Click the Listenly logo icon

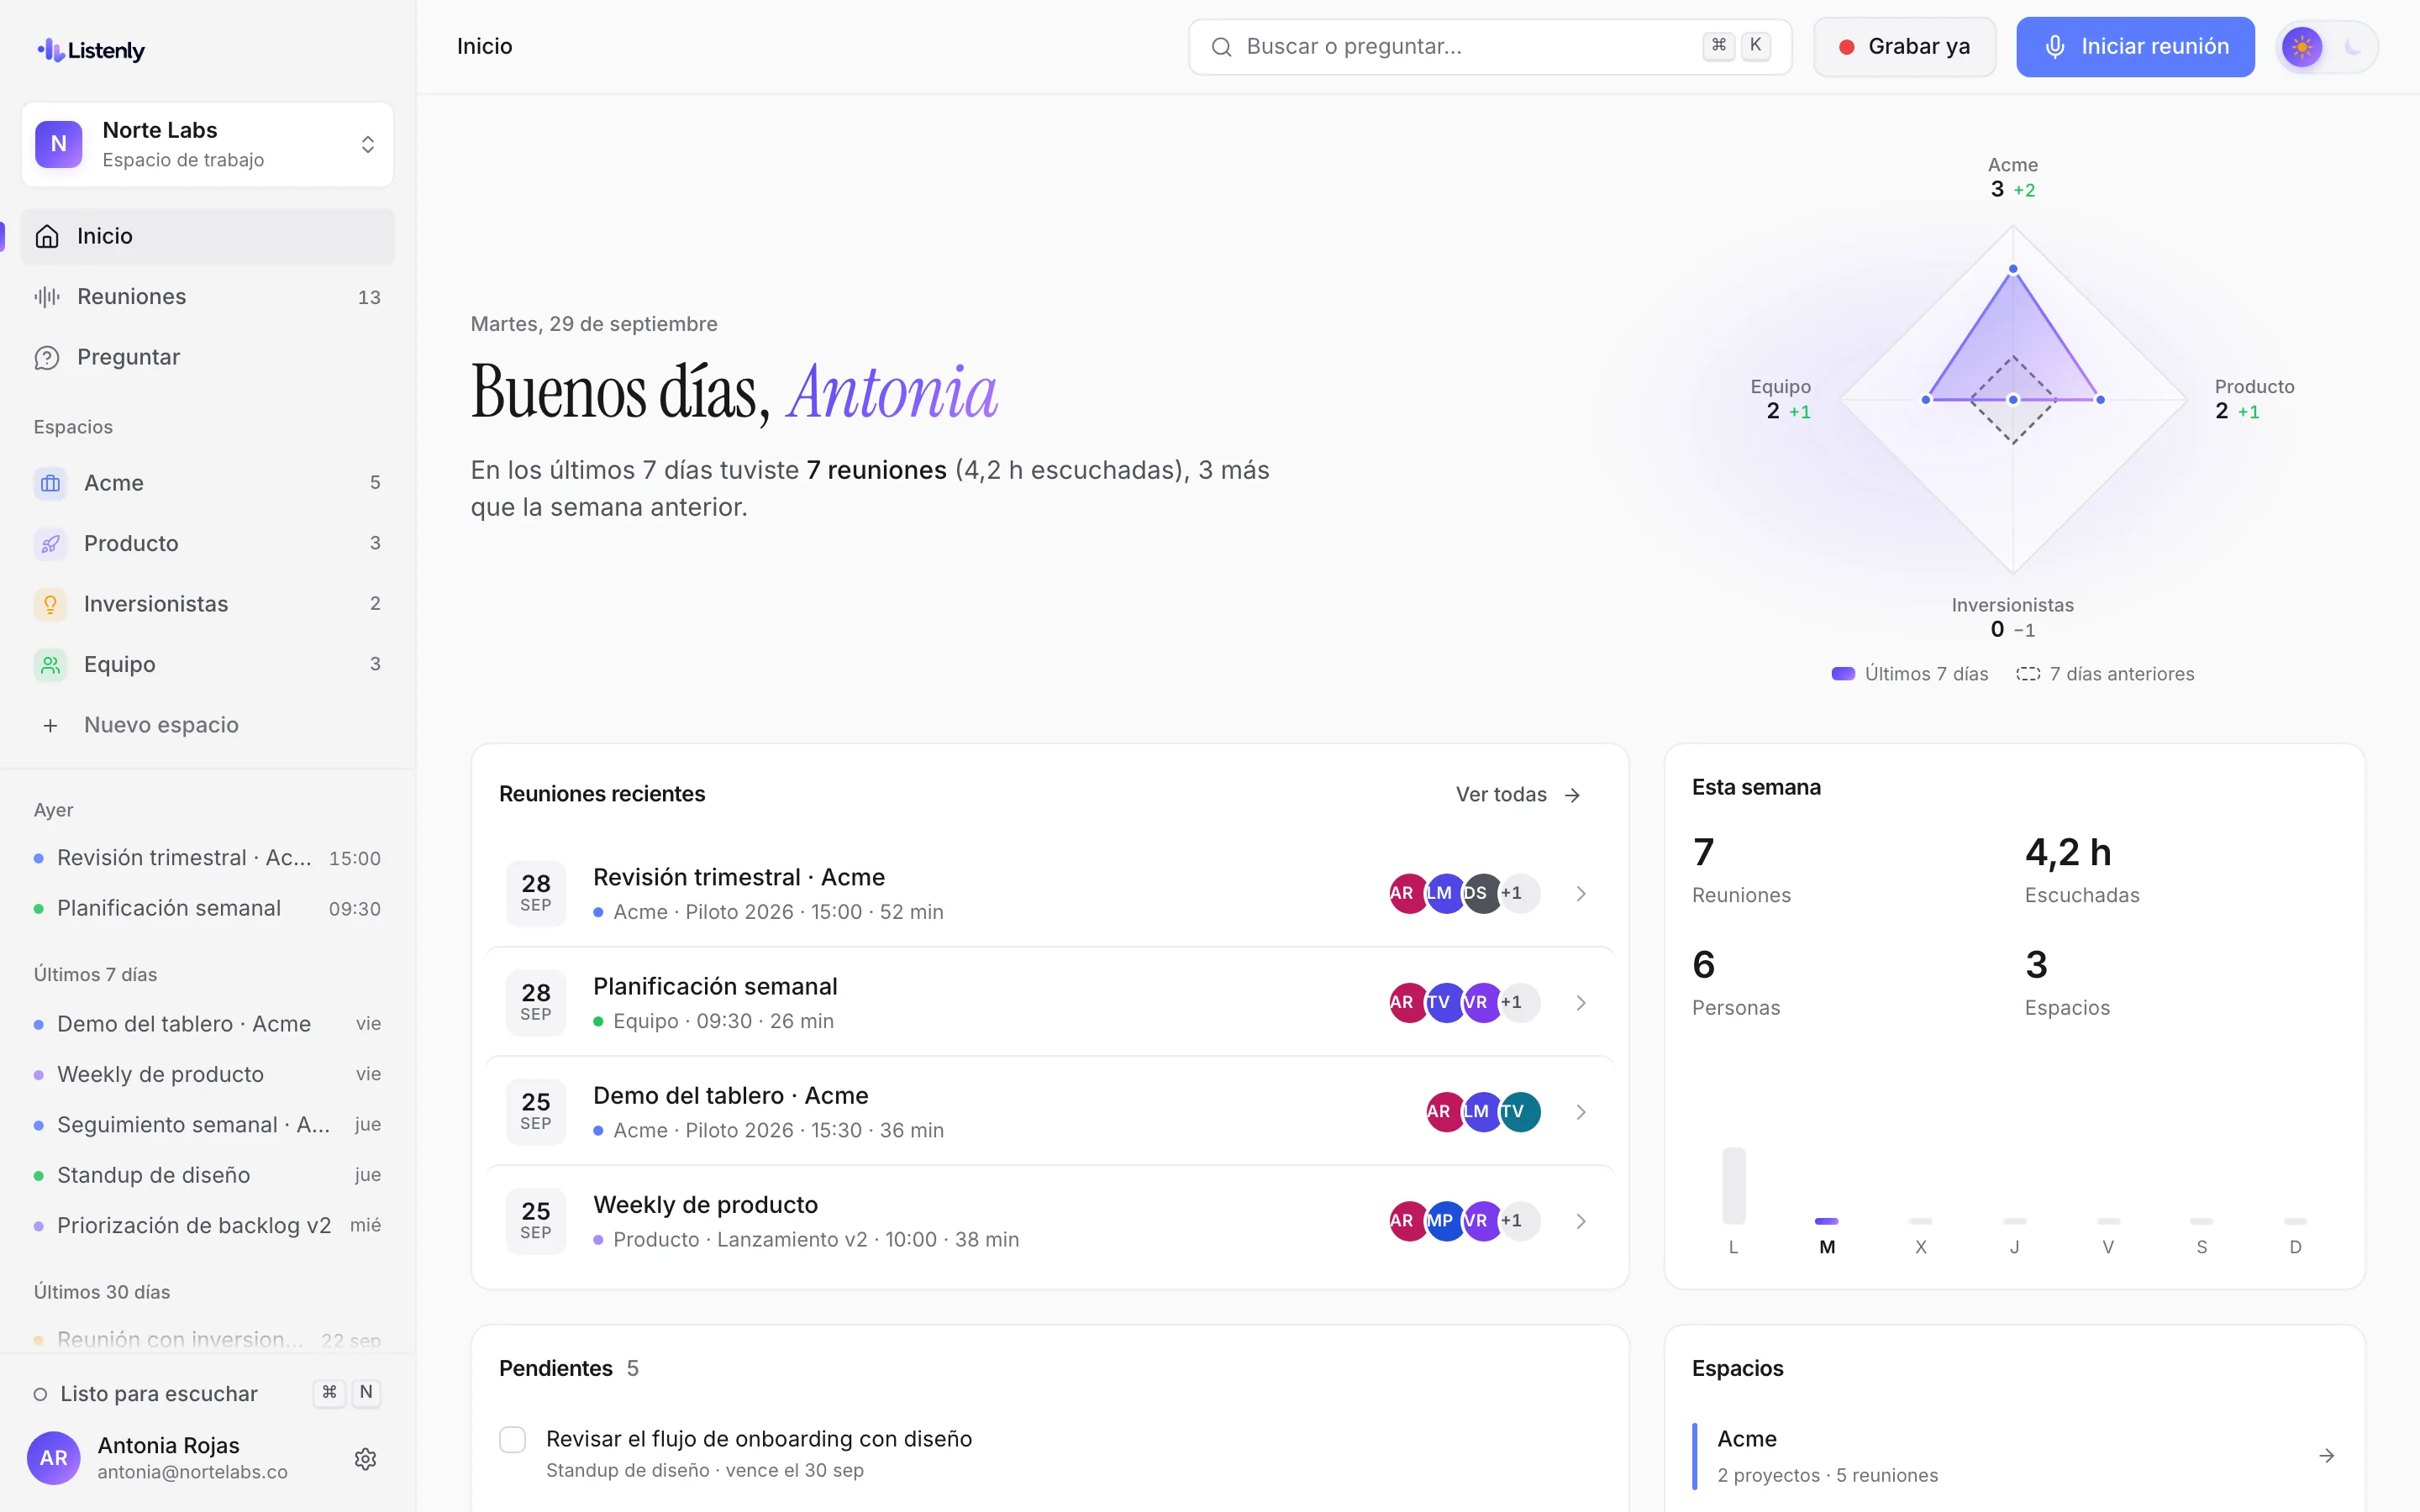51,49
